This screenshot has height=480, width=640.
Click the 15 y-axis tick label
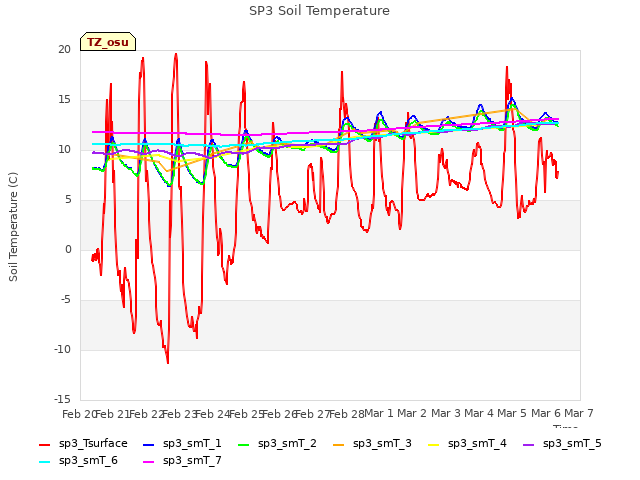64,100
